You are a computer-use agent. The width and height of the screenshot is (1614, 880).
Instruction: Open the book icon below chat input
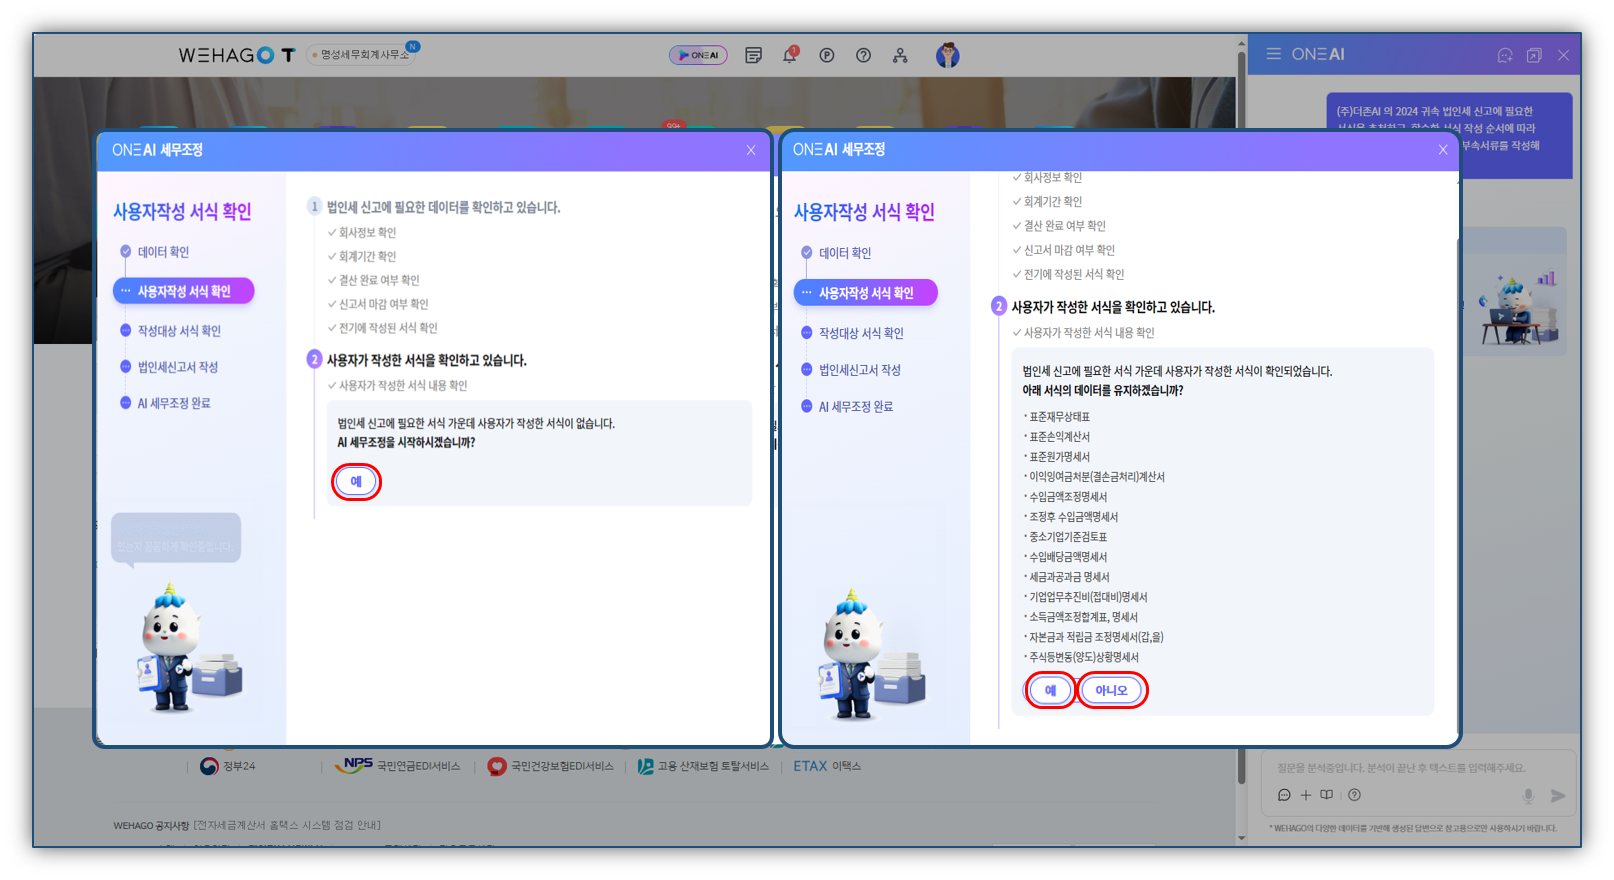(x=1327, y=795)
